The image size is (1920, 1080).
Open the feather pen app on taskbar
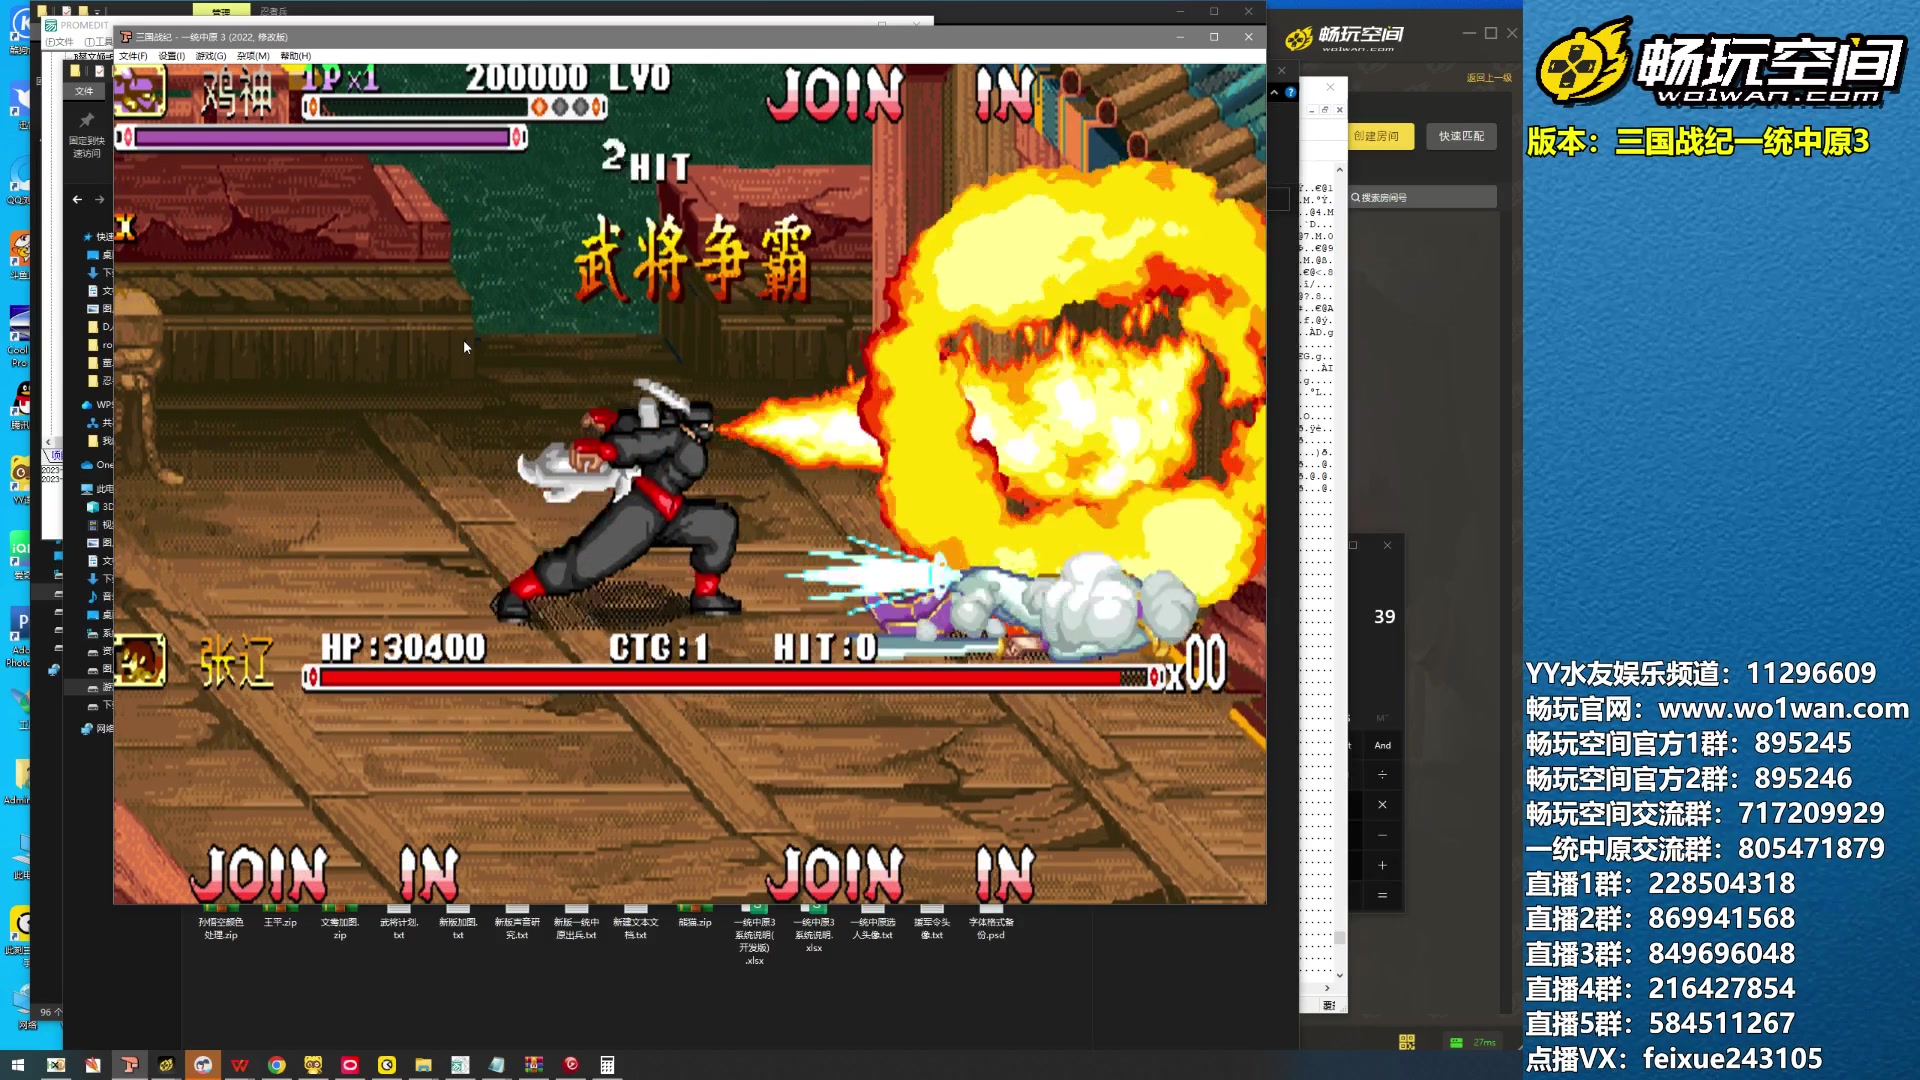pyautogui.click(x=93, y=1065)
